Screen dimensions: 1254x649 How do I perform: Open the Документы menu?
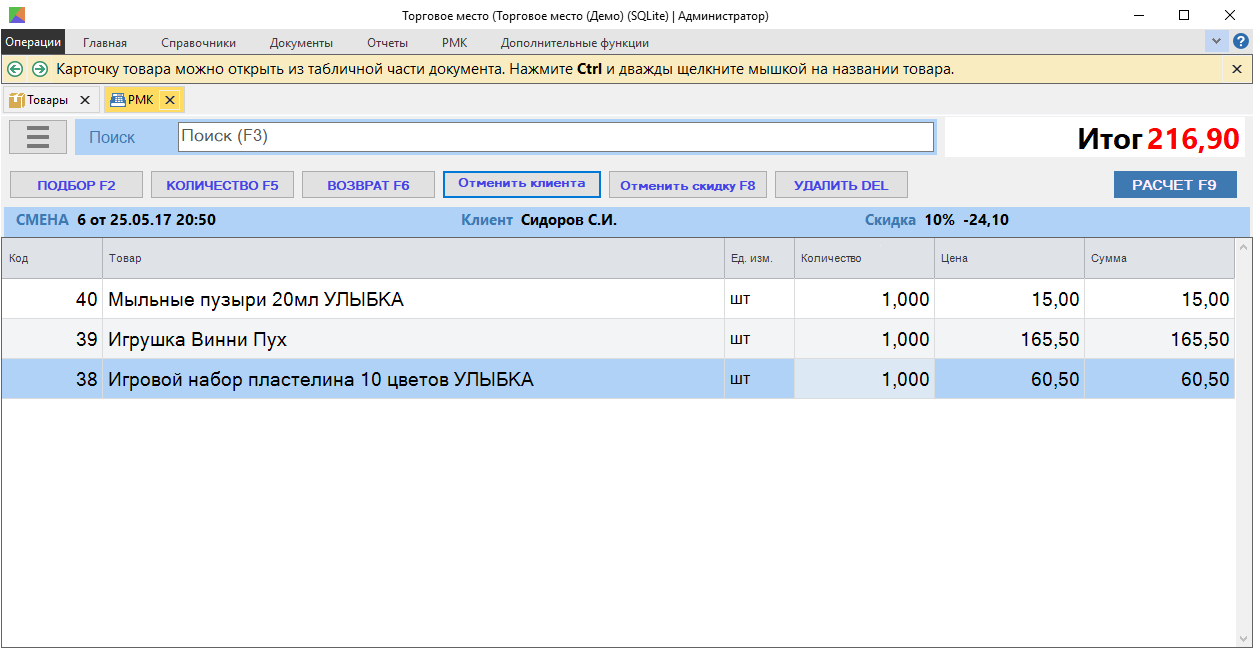point(301,43)
